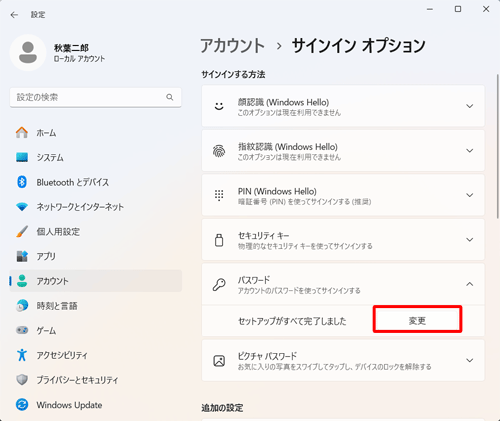Click the PIN keypad dots icon
This screenshot has width=500, height=421.
(219, 195)
